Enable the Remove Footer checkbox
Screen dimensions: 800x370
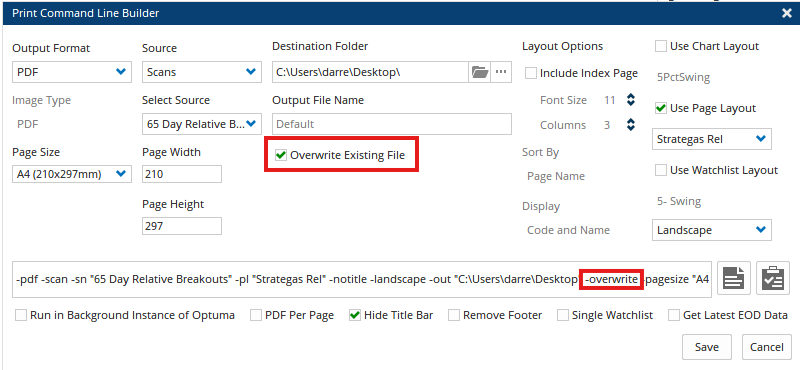454,315
